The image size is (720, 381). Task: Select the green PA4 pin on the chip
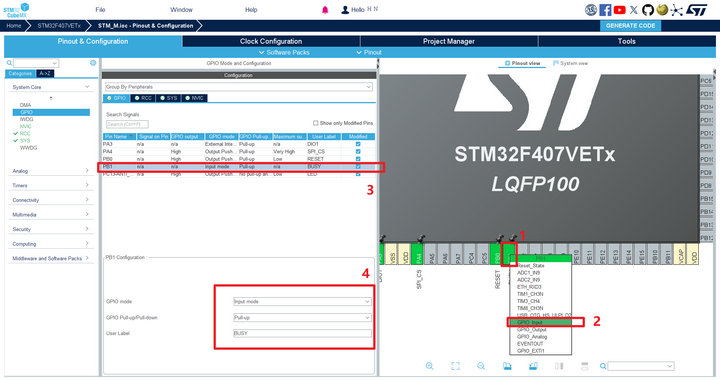(418, 254)
